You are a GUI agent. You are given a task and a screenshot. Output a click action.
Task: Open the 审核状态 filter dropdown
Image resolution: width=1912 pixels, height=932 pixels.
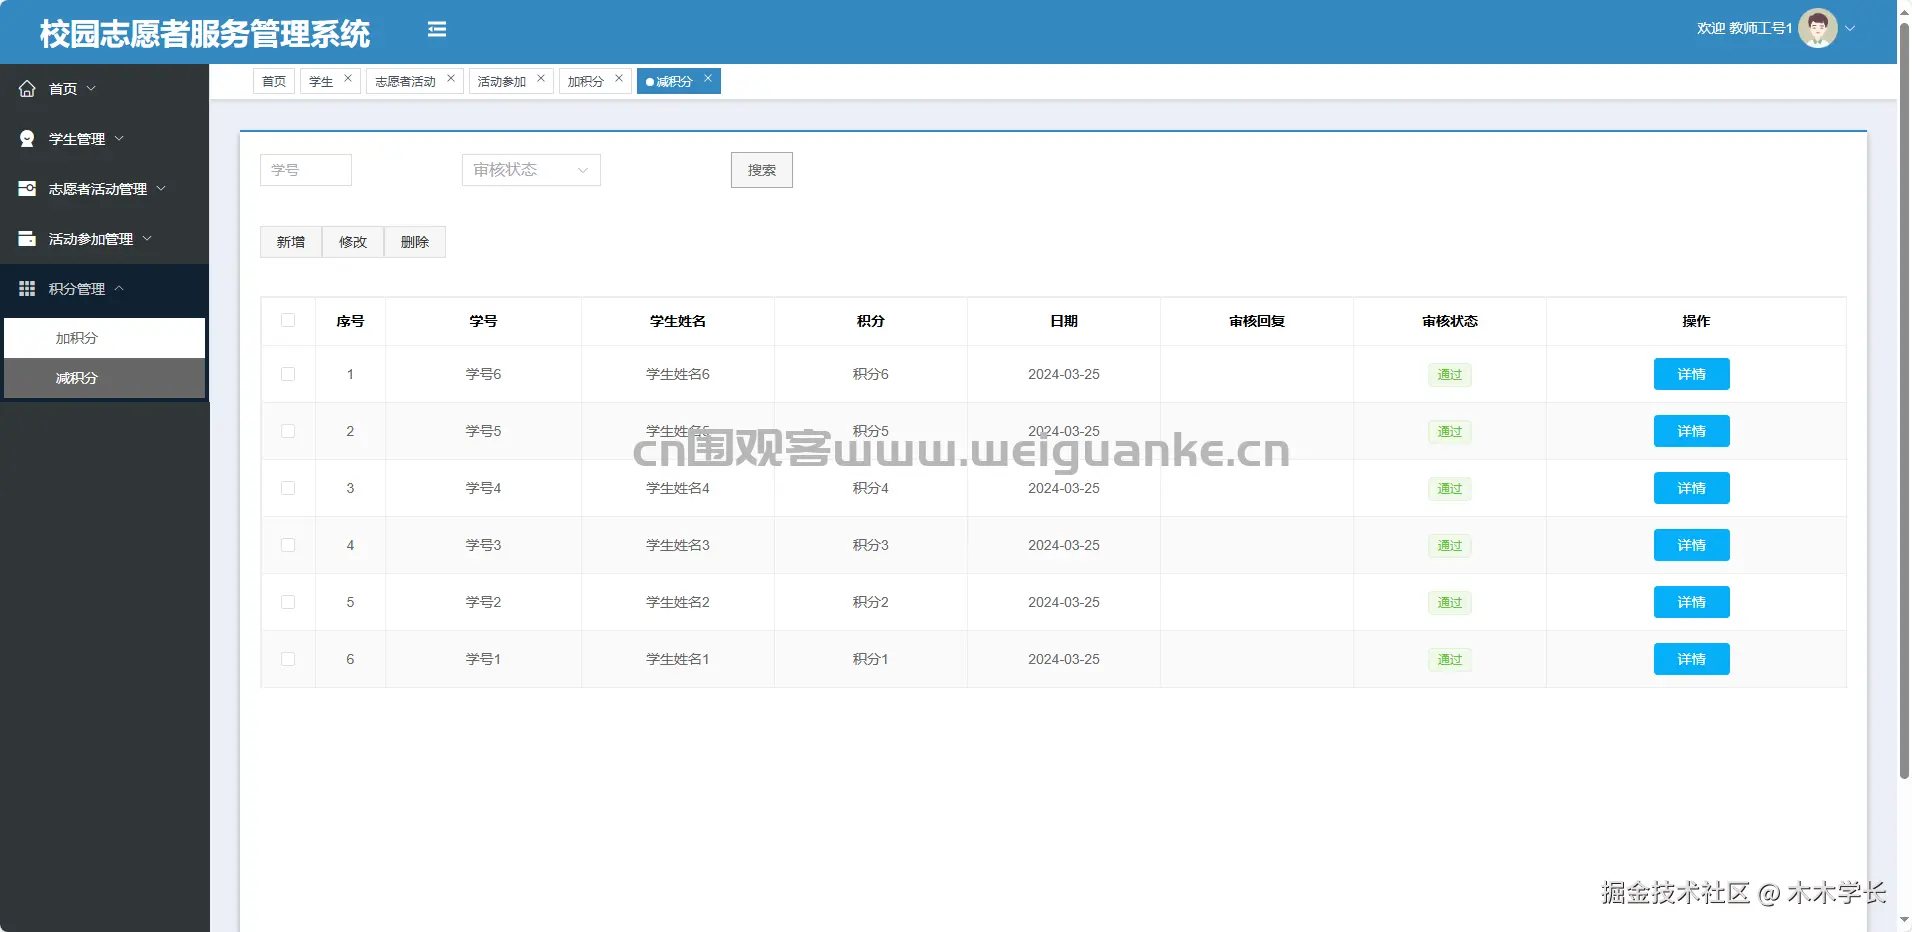point(531,170)
